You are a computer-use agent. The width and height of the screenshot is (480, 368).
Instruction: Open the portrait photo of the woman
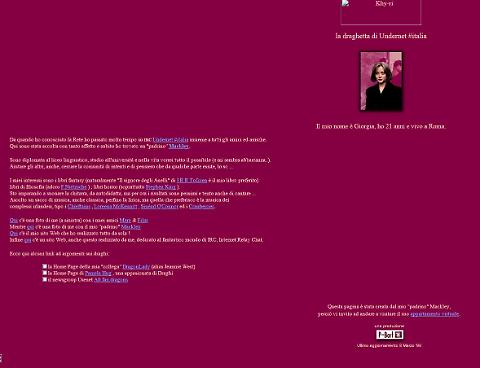pos(381,81)
